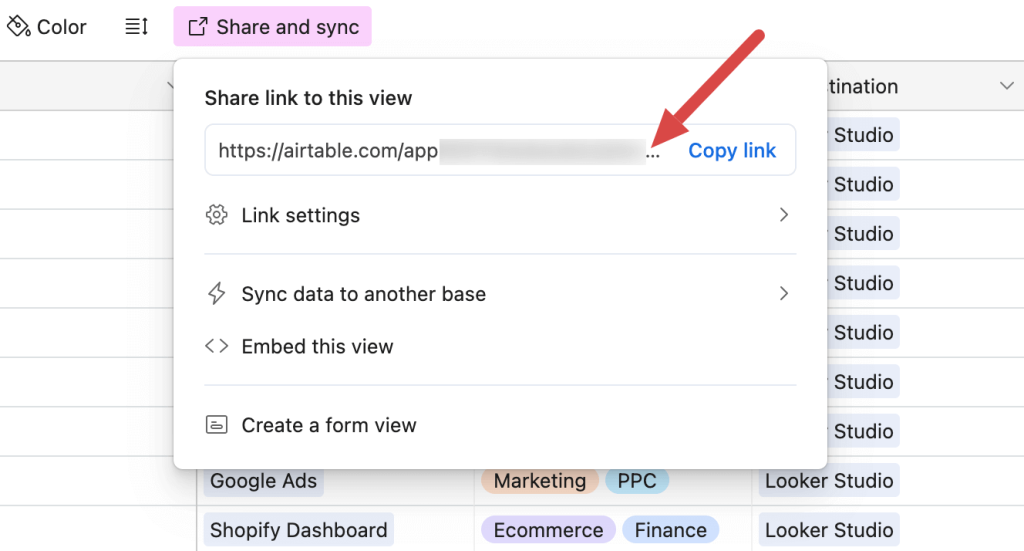Image resolution: width=1024 pixels, height=551 pixels.
Task: Click the row height icon
Action: (x=136, y=27)
